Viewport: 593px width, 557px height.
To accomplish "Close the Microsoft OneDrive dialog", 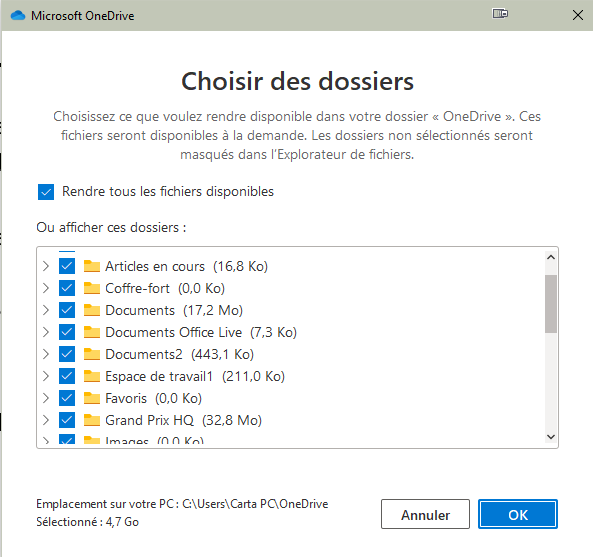I will 577,15.
